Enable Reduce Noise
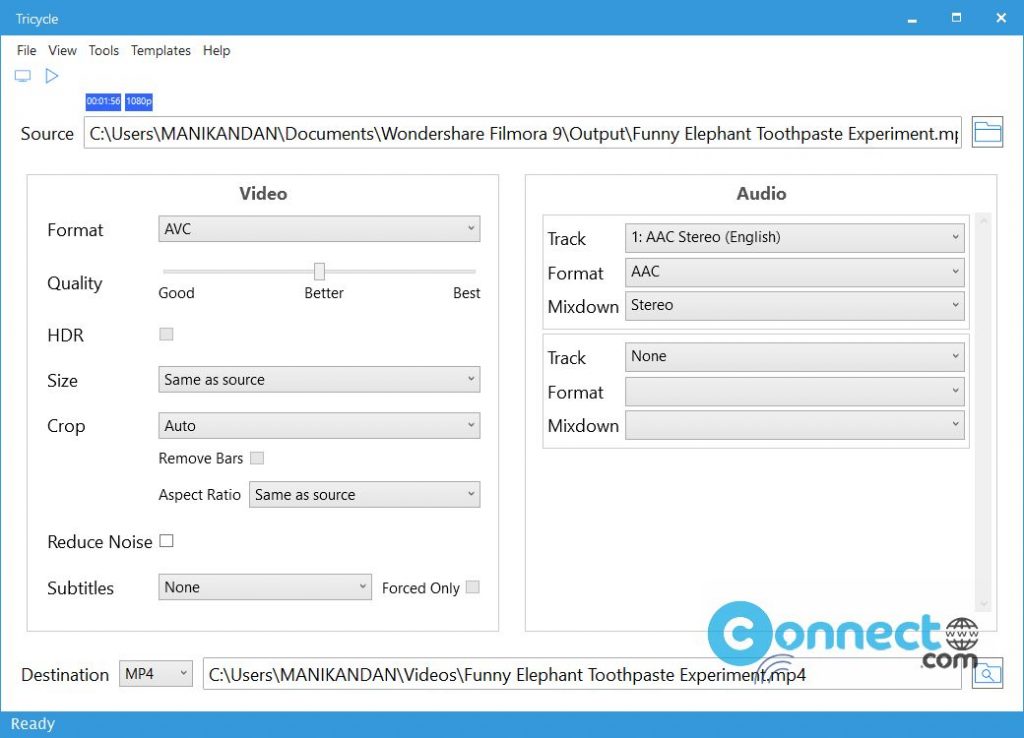This screenshot has height=738, width=1024. click(x=166, y=541)
